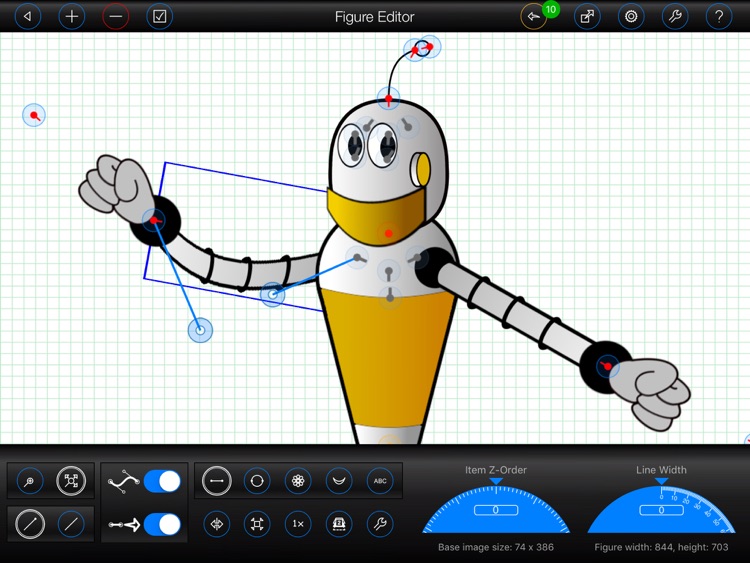Click the 'Figure width: 844, height: 703' text
This screenshot has width=750, height=563.
point(661,547)
